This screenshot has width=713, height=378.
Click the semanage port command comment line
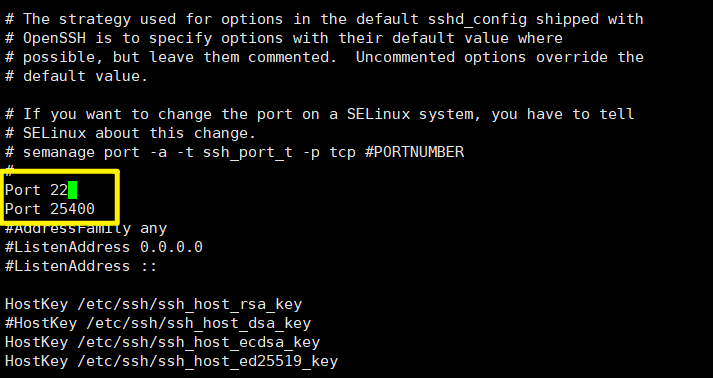pyautogui.click(x=234, y=152)
